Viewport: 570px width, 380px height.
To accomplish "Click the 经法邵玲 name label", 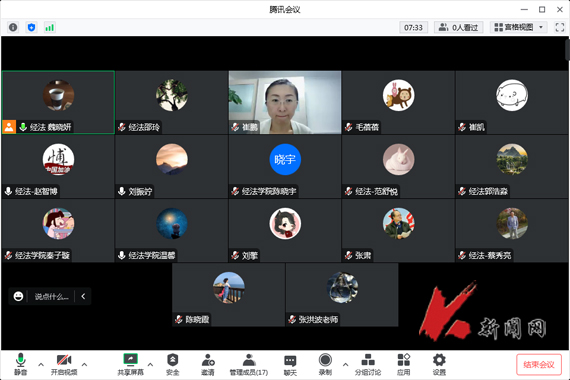I will click(x=144, y=127).
